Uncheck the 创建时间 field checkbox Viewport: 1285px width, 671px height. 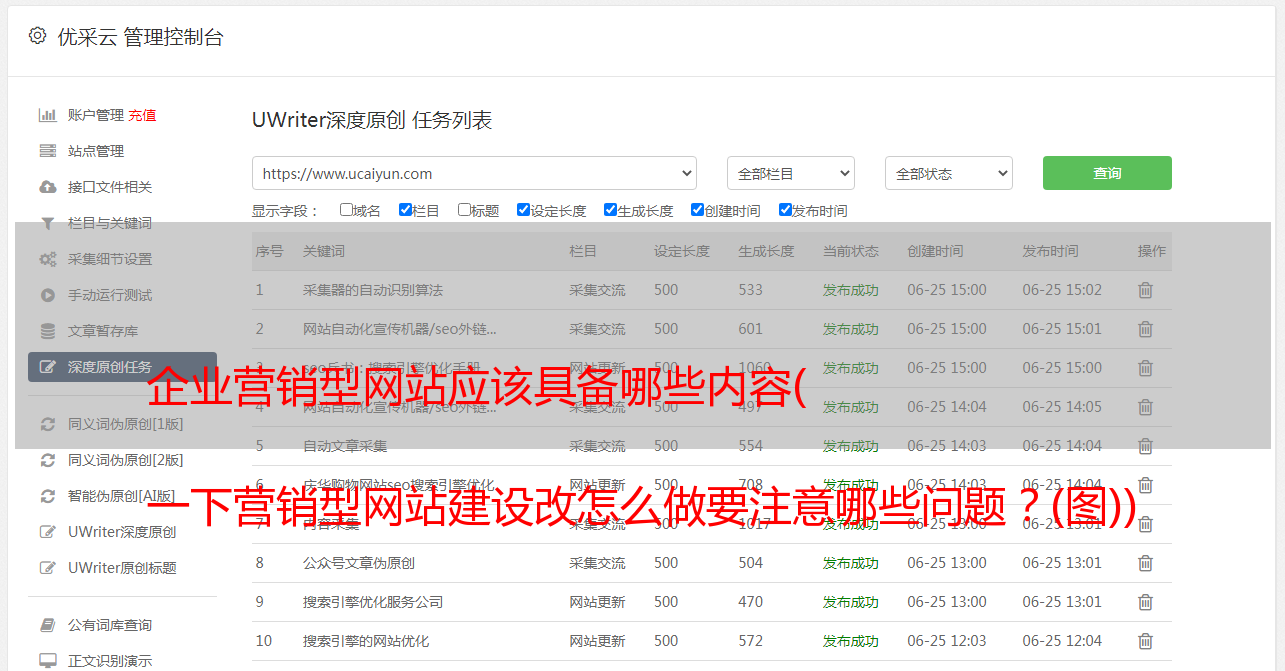click(x=697, y=210)
